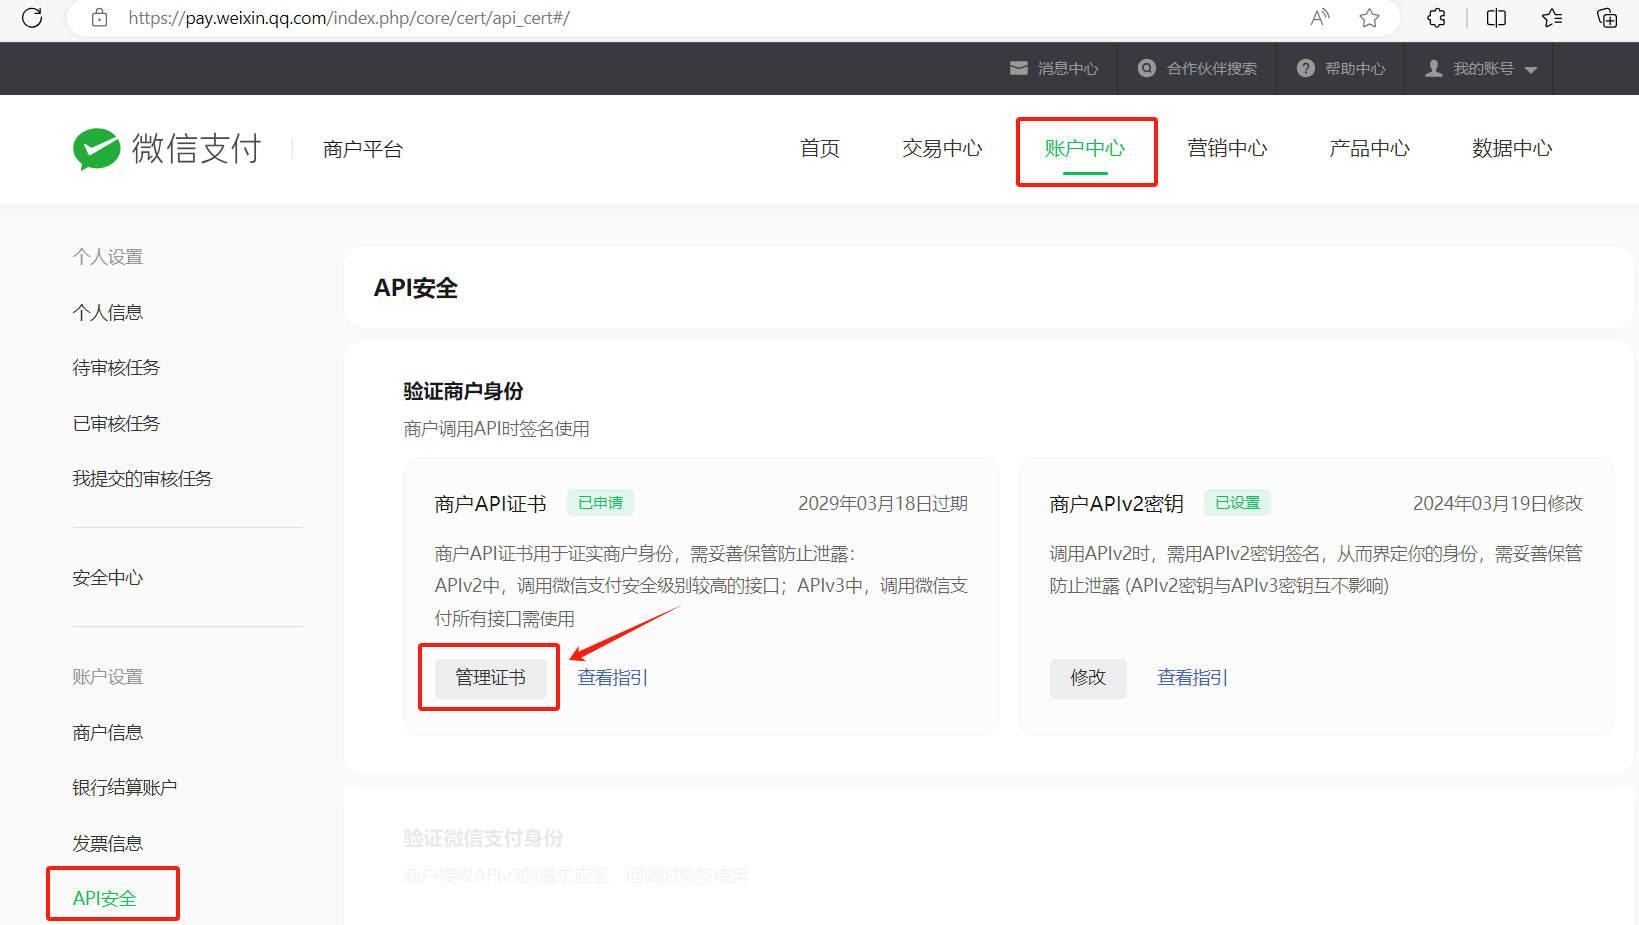Click the site lock icon in address bar

[99, 18]
